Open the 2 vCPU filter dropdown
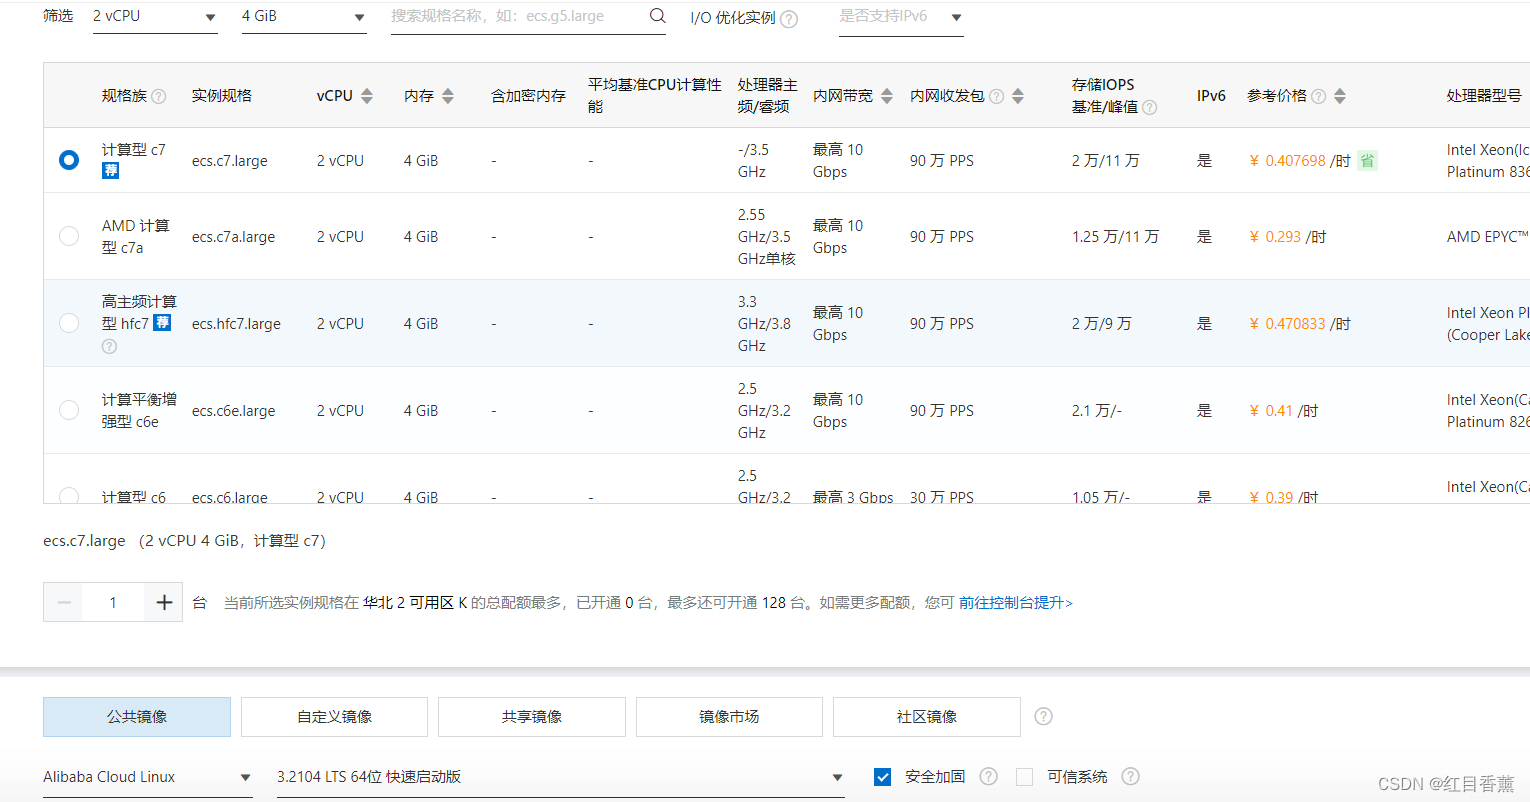 tap(155, 17)
